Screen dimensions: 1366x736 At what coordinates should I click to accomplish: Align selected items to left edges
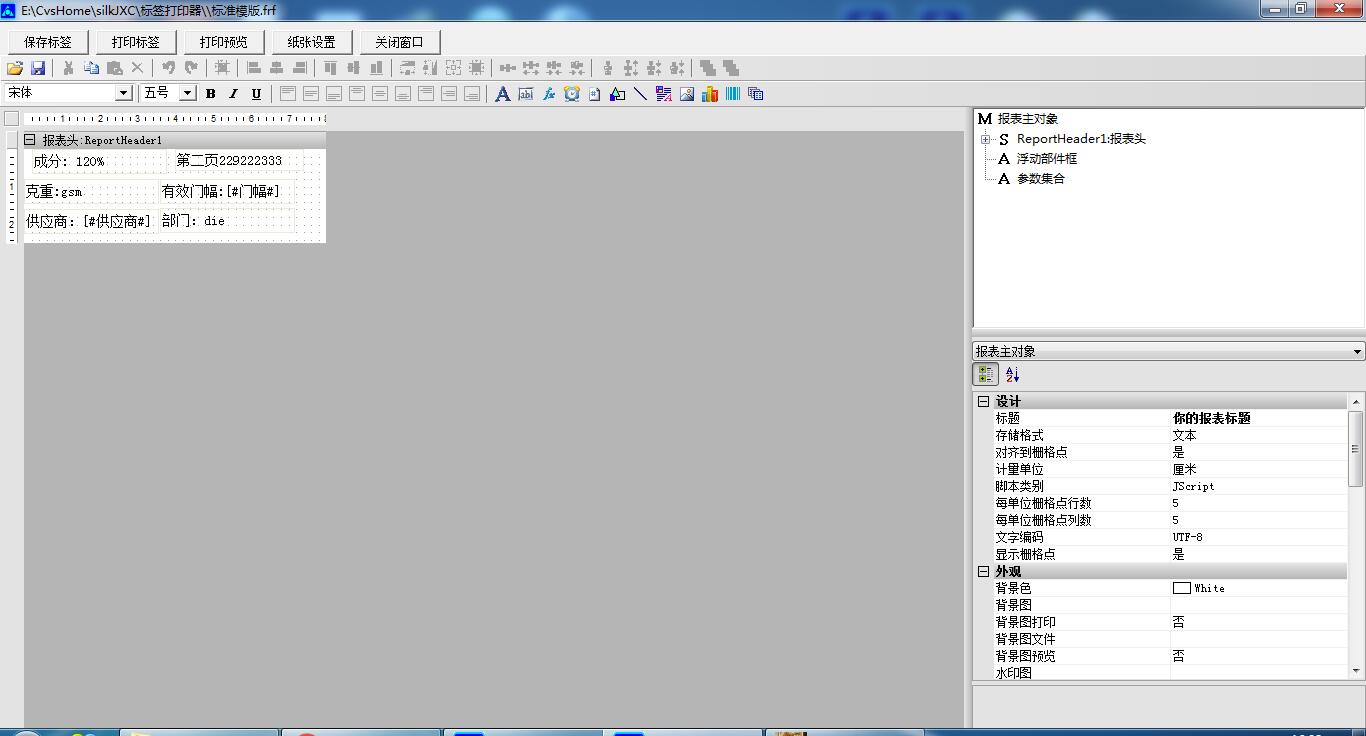pyautogui.click(x=253, y=68)
